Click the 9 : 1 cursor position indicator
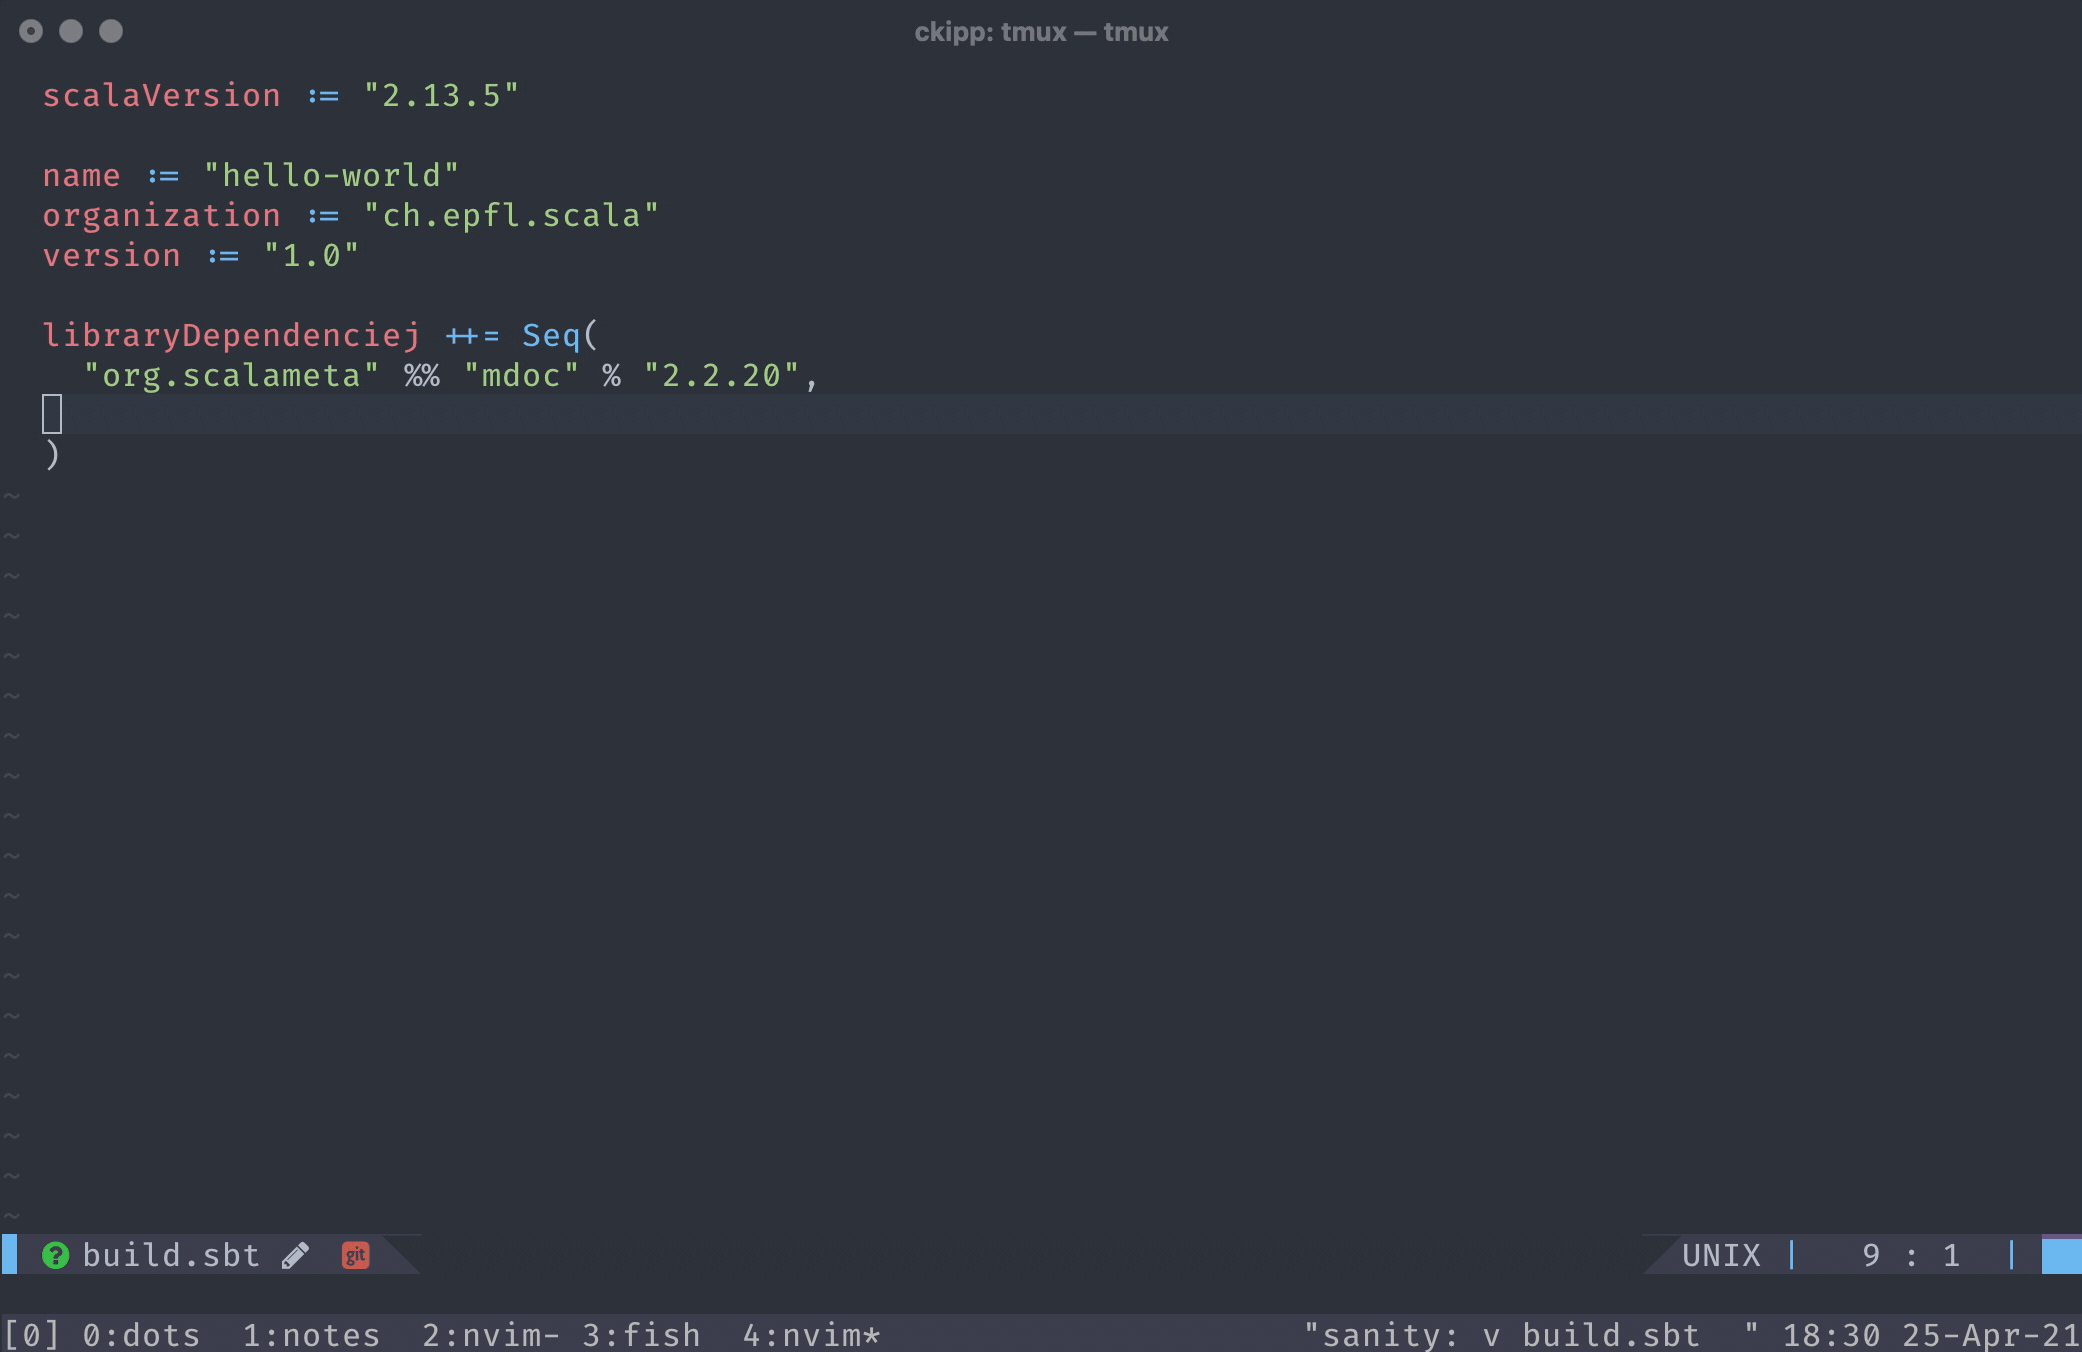Screen dimensions: 2082x1352 tap(1910, 1255)
